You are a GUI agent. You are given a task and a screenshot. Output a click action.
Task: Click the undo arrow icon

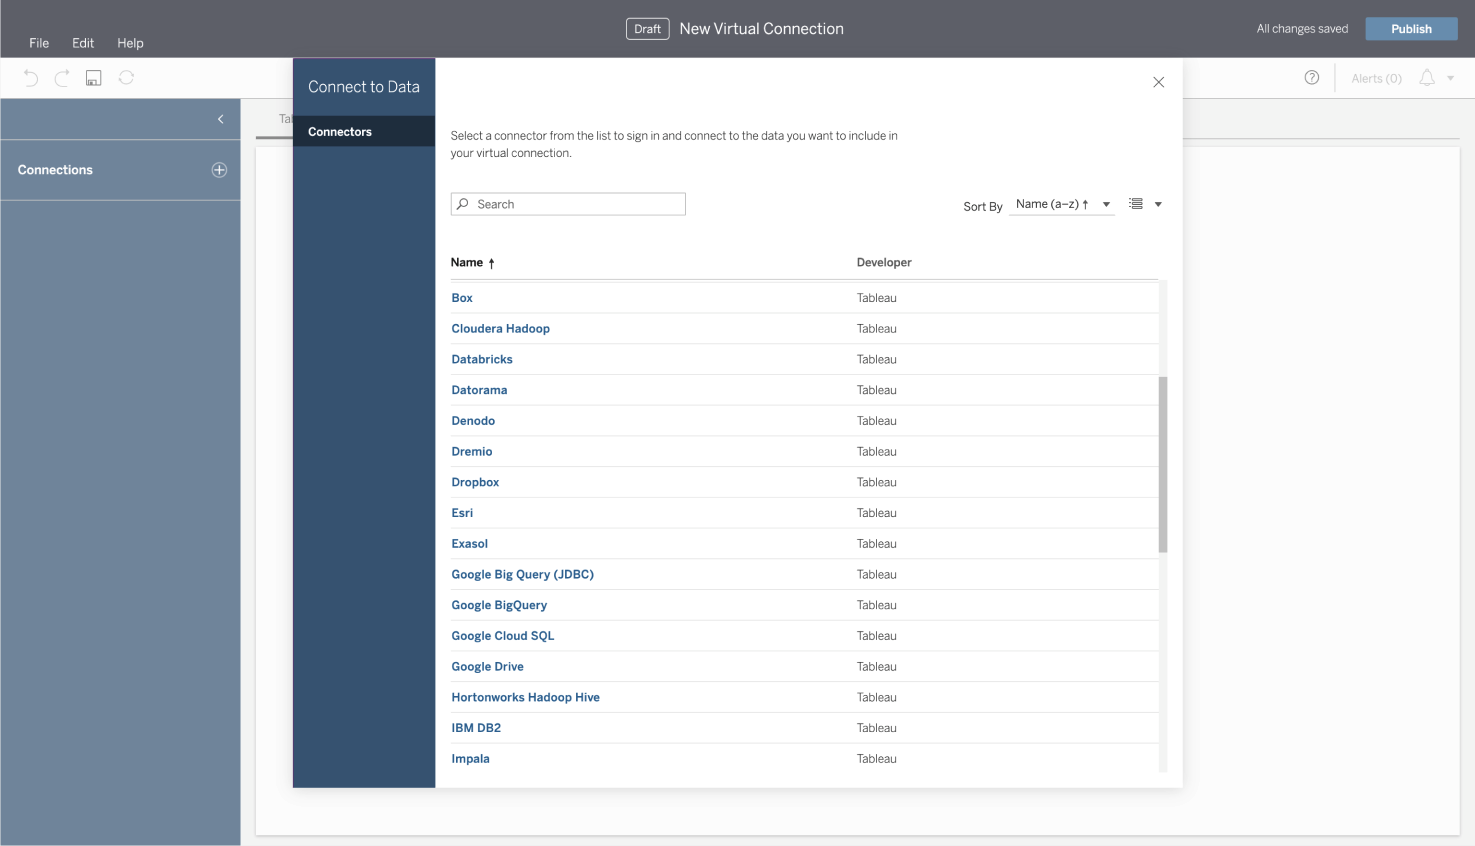pyautogui.click(x=31, y=78)
